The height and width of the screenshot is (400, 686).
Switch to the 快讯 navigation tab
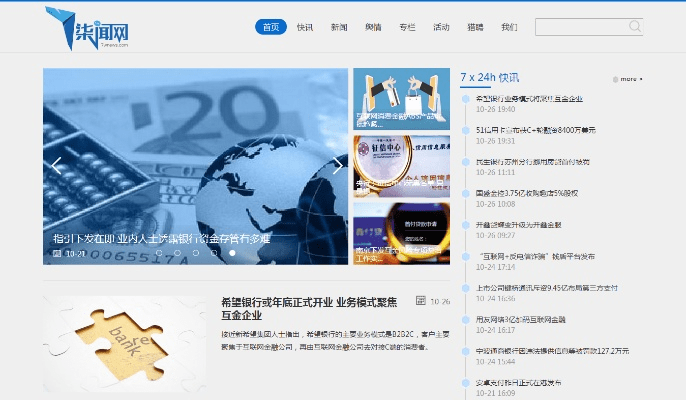point(305,27)
